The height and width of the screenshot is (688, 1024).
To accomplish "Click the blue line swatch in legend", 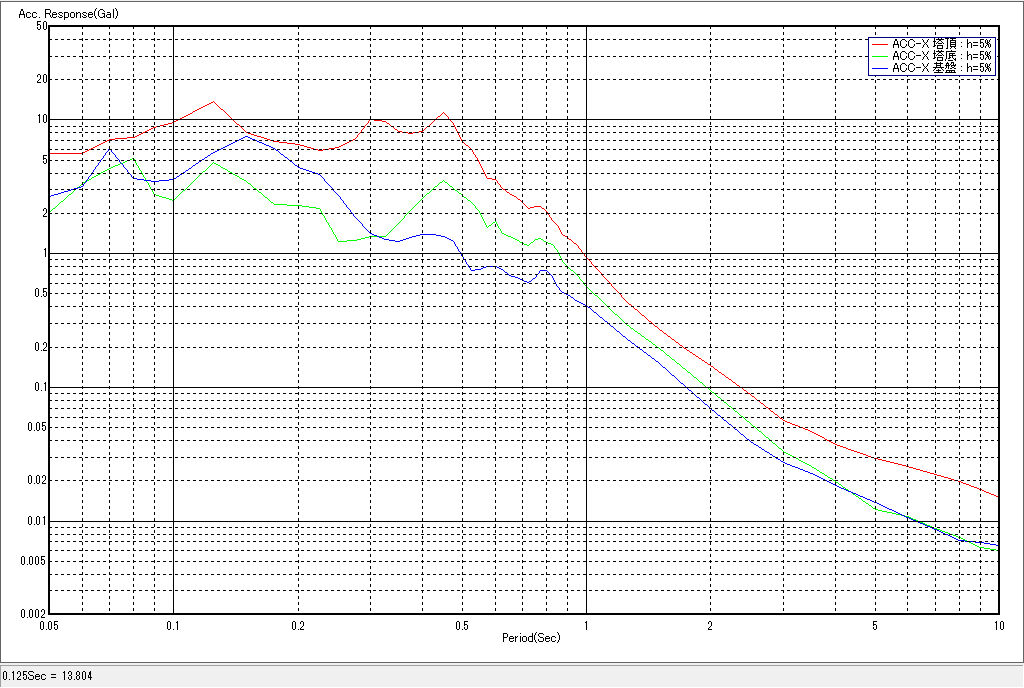I will point(879,68).
